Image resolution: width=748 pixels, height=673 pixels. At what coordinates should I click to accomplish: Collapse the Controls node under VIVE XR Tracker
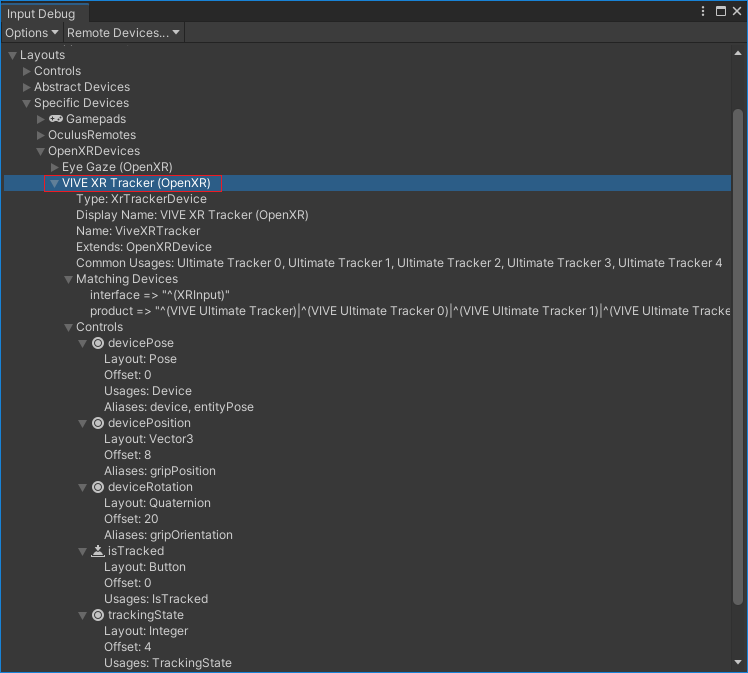click(x=69, y=327)
